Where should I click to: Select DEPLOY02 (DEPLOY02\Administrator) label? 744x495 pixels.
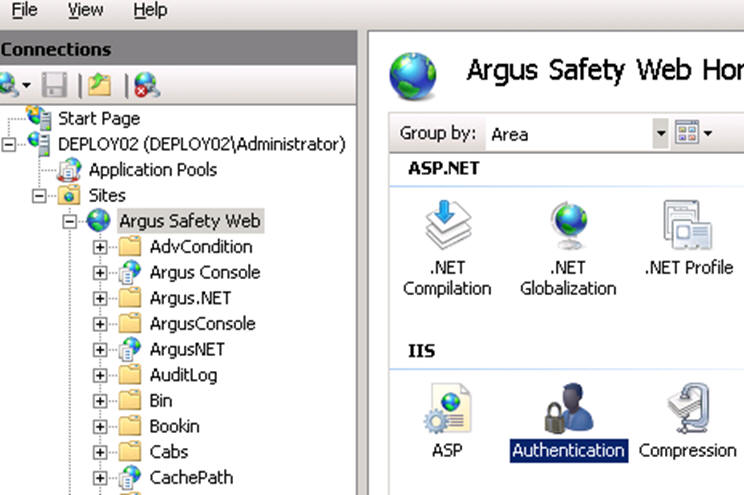coord(202,144)
